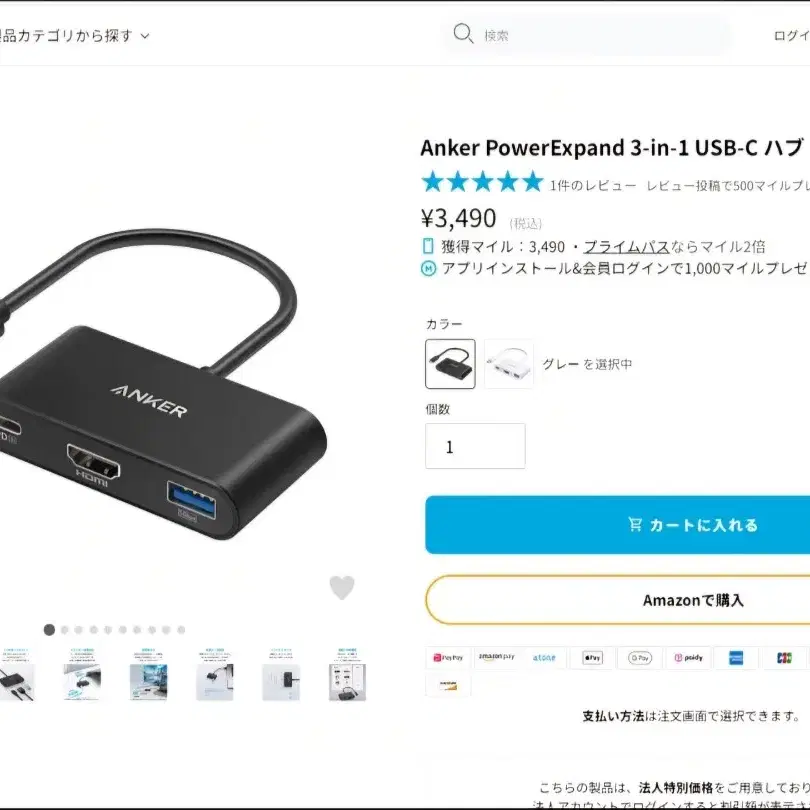Open the プライムパス link
This screenshot has width=810, height=810.
[626, 247]
